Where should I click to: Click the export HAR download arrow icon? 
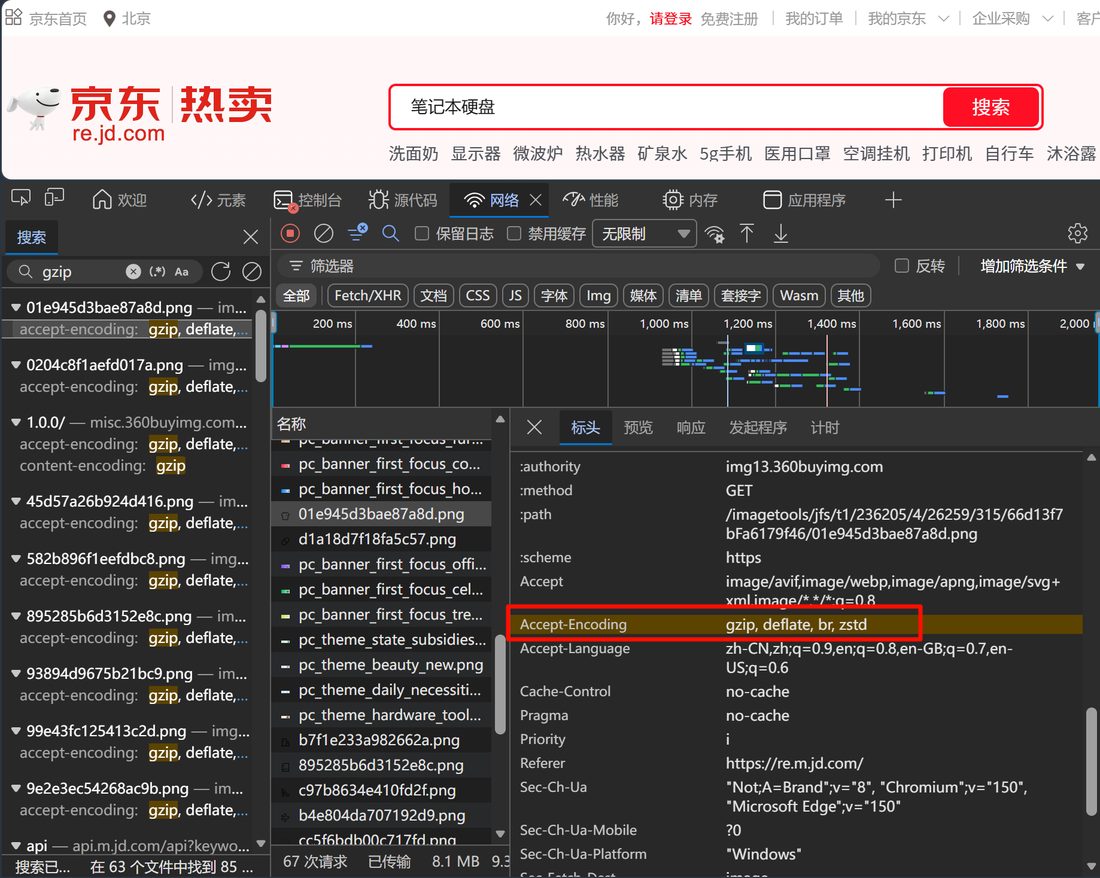(781, 234)
